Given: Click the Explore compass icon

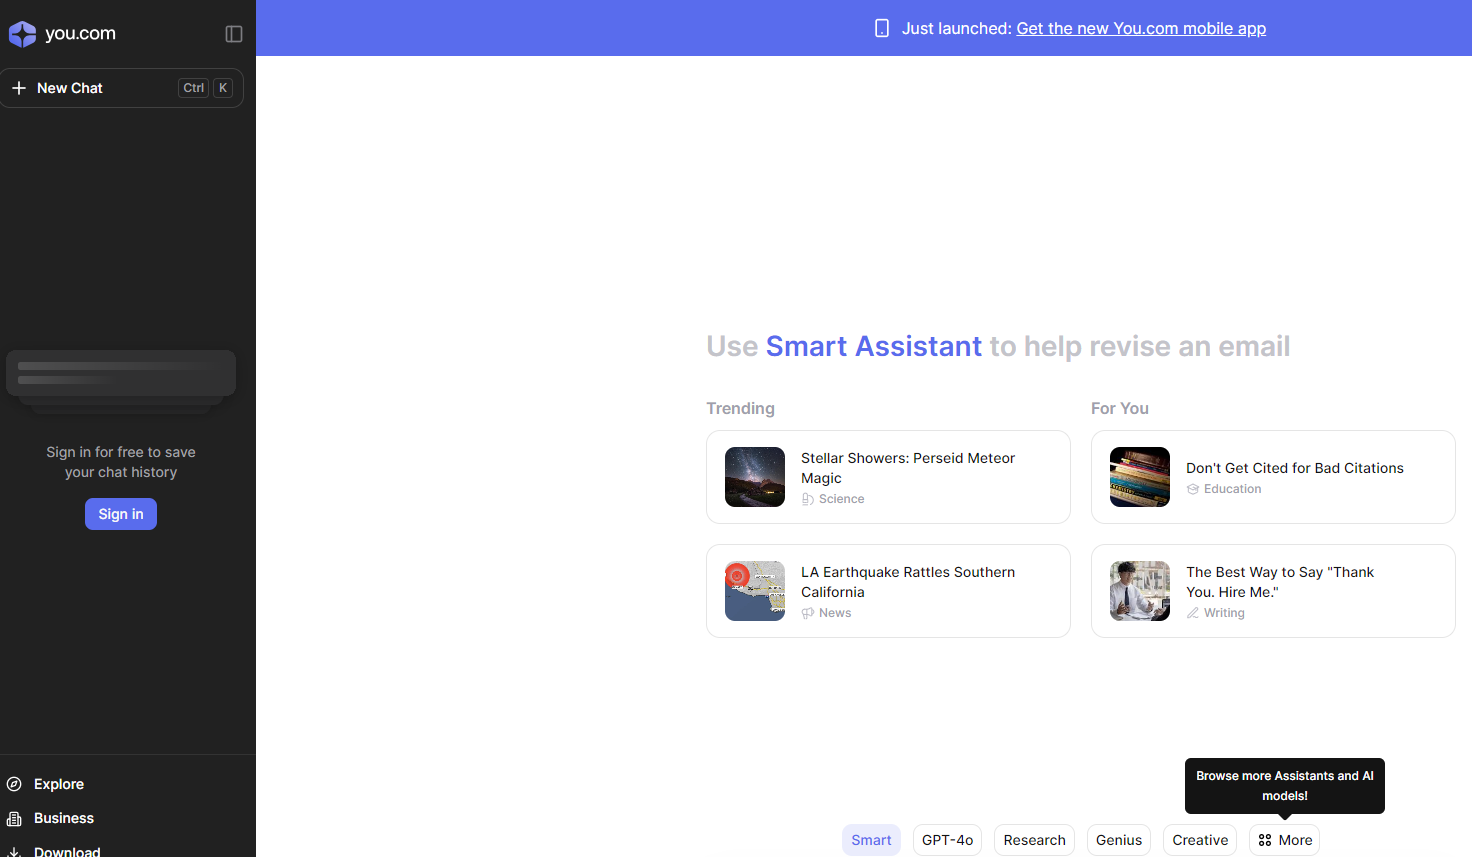Looking at the screenshot, I should [x=14, y=784].
